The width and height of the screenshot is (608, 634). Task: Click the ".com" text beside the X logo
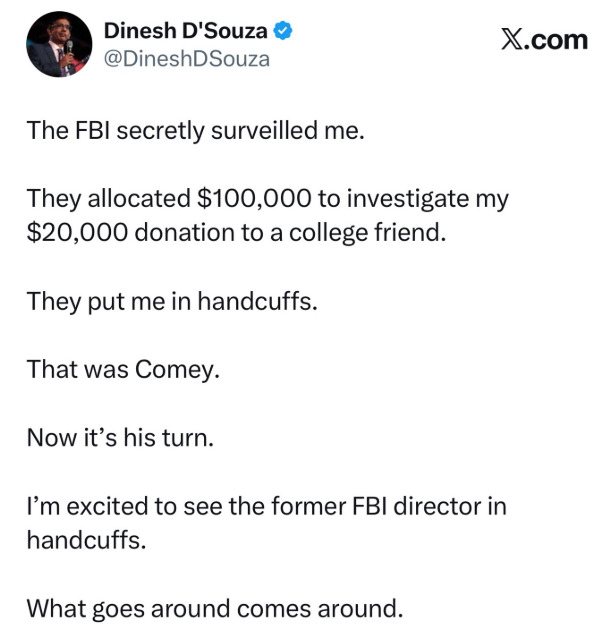(556, 40)
